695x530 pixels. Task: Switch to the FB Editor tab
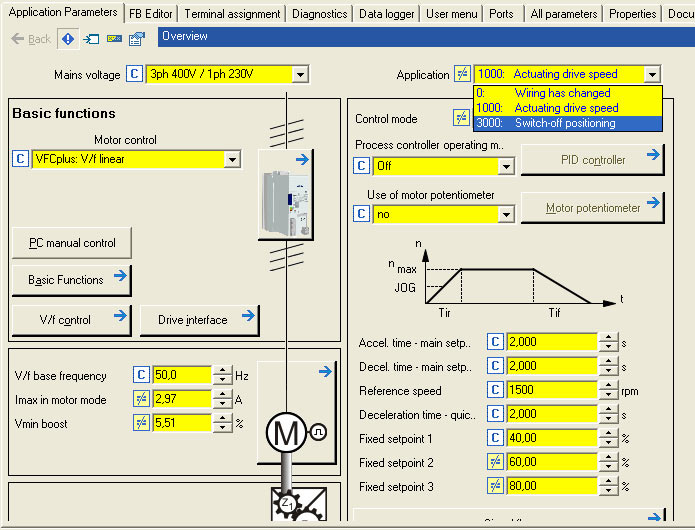[x=150, y=14]
